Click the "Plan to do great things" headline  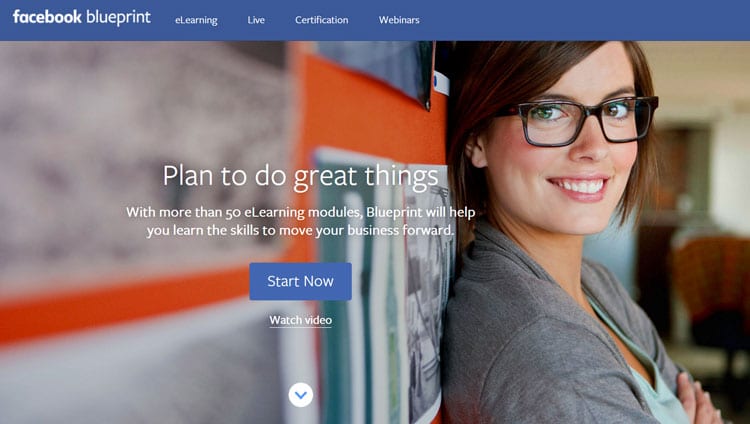click(300, 176)
